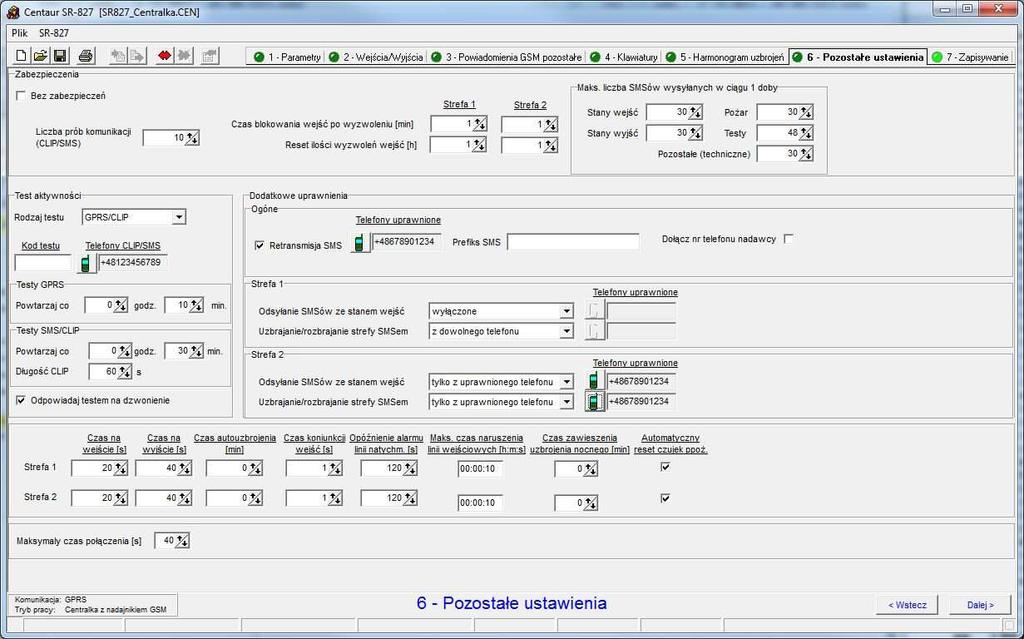Adjust Strefa 1 Opóźnienie alarmu stepper showing 120
Image resolution: width=1024 pixels, height=639 pixels.
pos(409,468)
